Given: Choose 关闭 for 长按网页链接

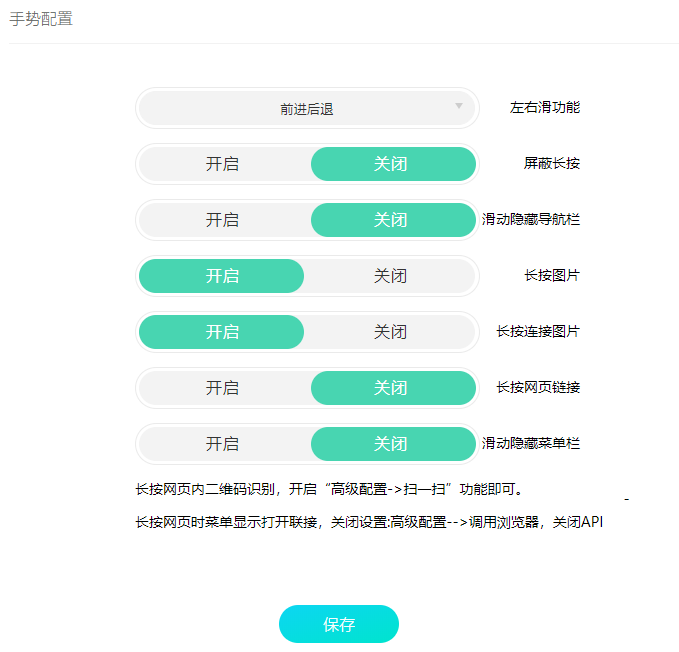Looking at the screenshot, I should [393, 388].
